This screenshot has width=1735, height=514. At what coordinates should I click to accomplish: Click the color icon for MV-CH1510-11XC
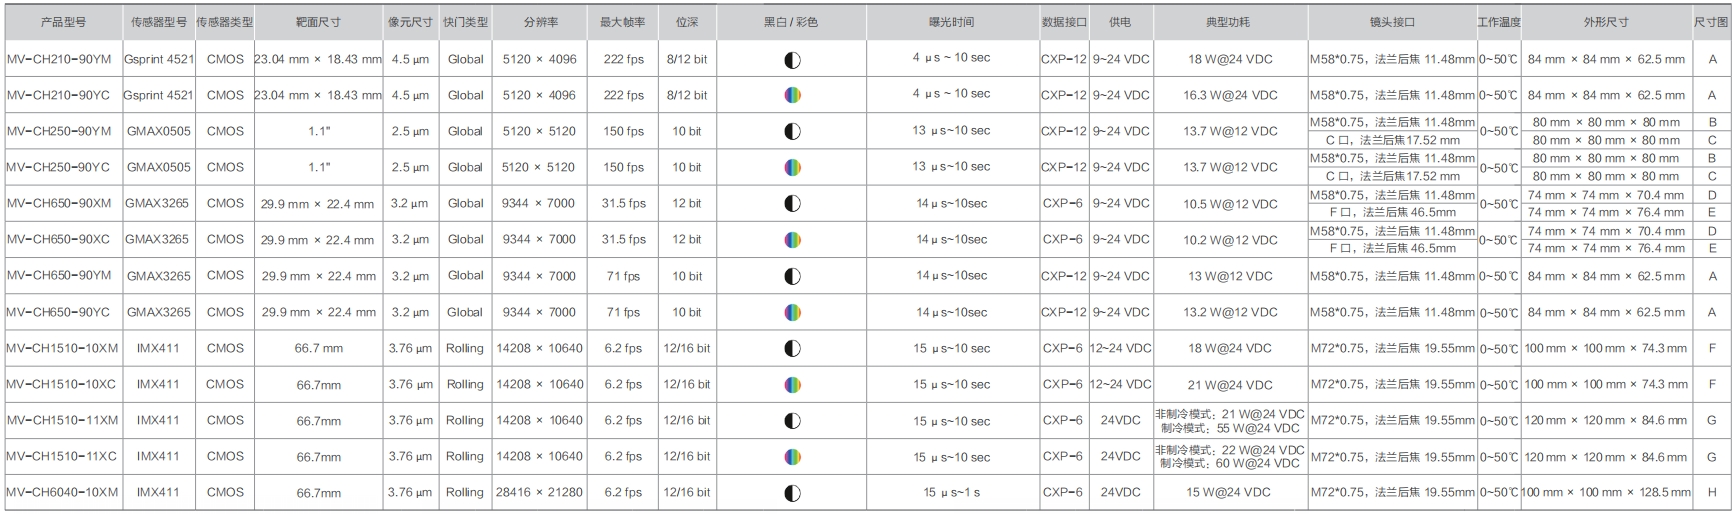pyautogui.click(x=792, y=457)
